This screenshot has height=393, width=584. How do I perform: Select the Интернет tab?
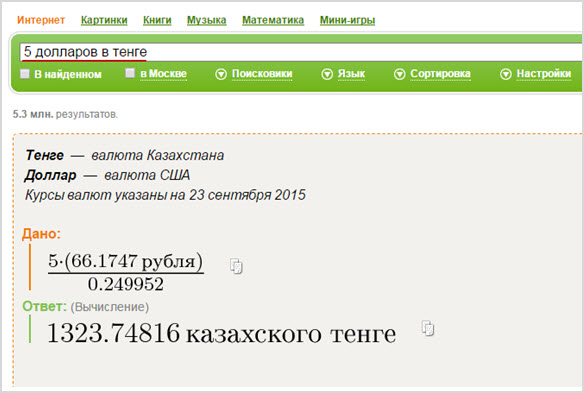pyautogui.click(x=41, y=20)
